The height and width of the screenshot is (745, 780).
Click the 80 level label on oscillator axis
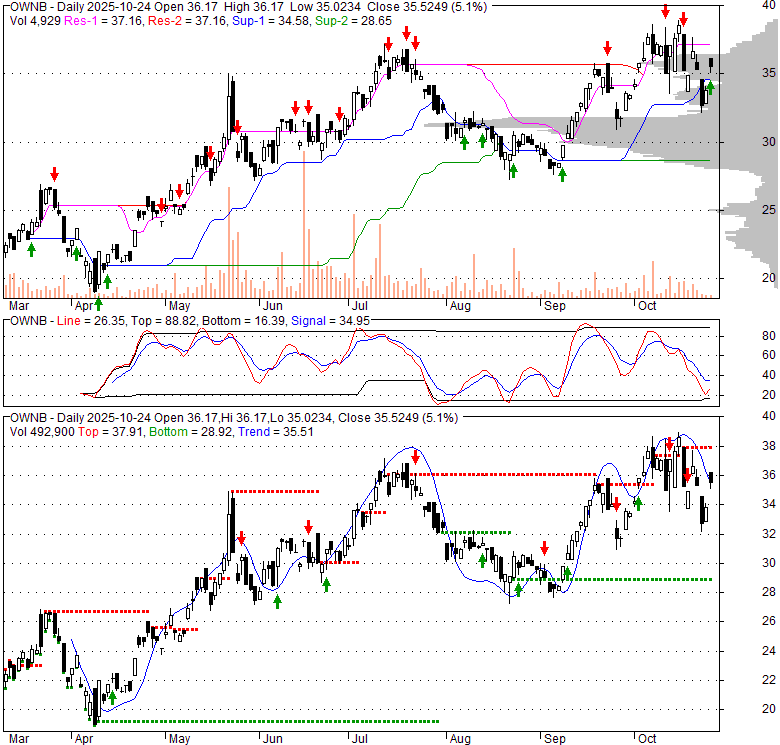click(769, 336)
